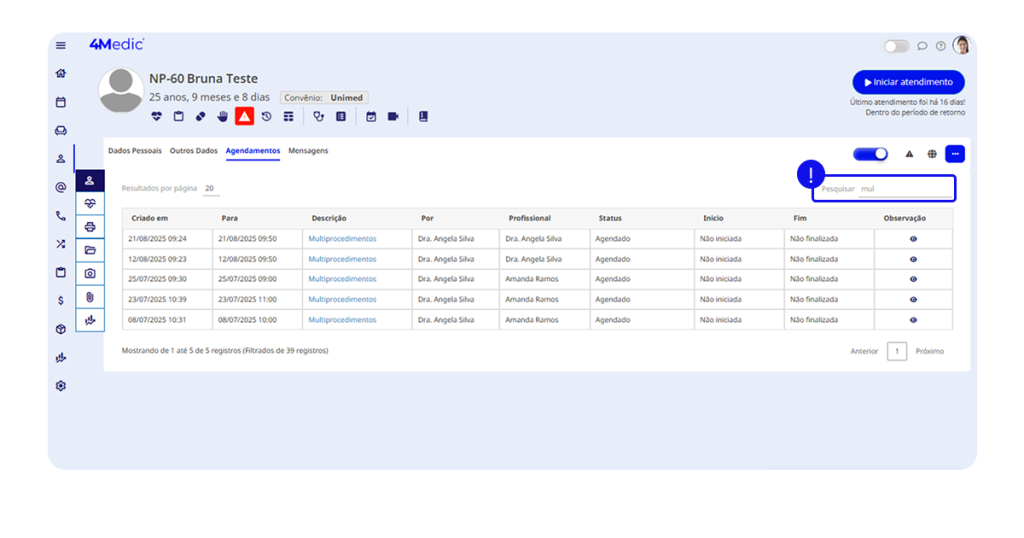Expand the three-dots more options button
The image size is (1024, 538).
pyautogui.click(x=955, y=154)
